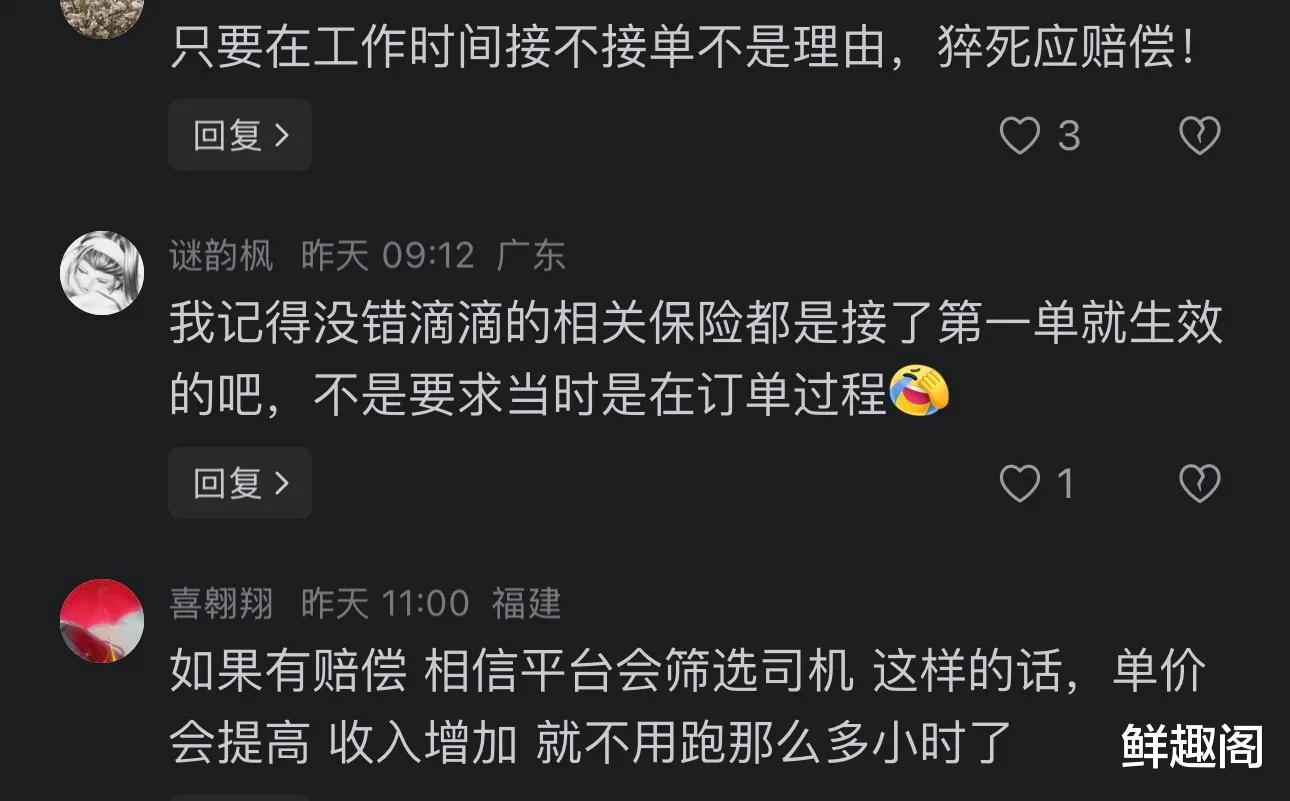Click the 鲜趣阁 watermark
The height and width of the screenshot is (801, 1290).
[1192, 746]
